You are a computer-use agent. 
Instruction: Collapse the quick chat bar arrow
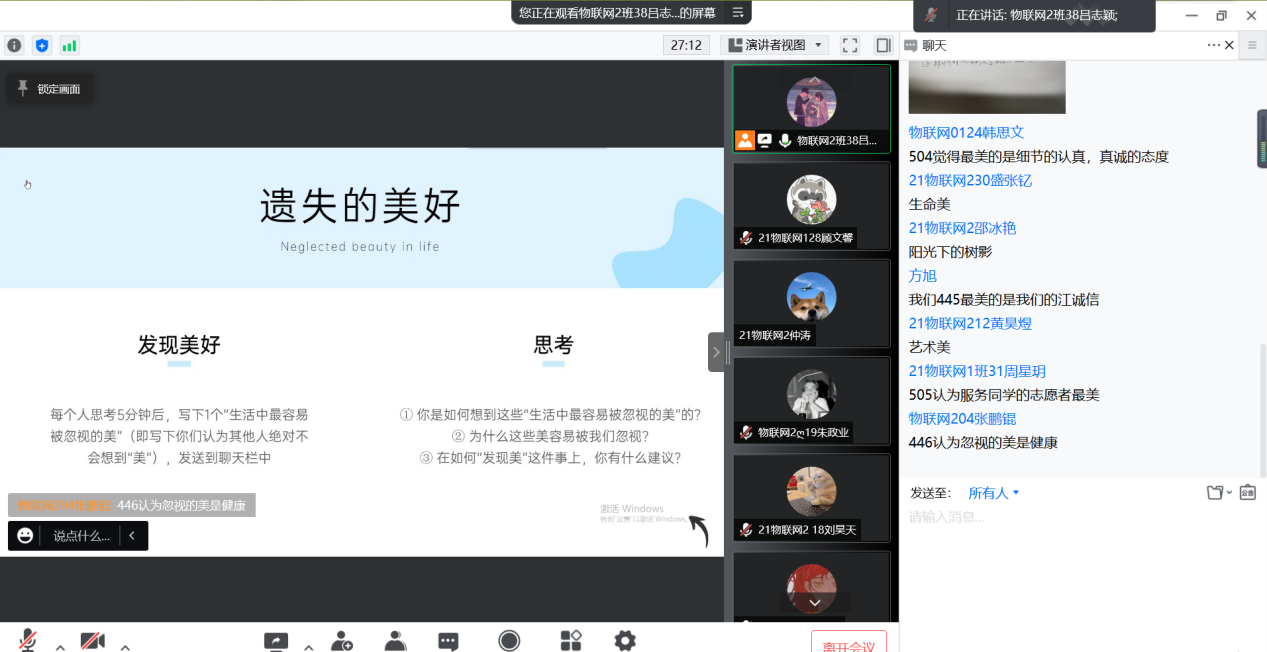(132, 536)
